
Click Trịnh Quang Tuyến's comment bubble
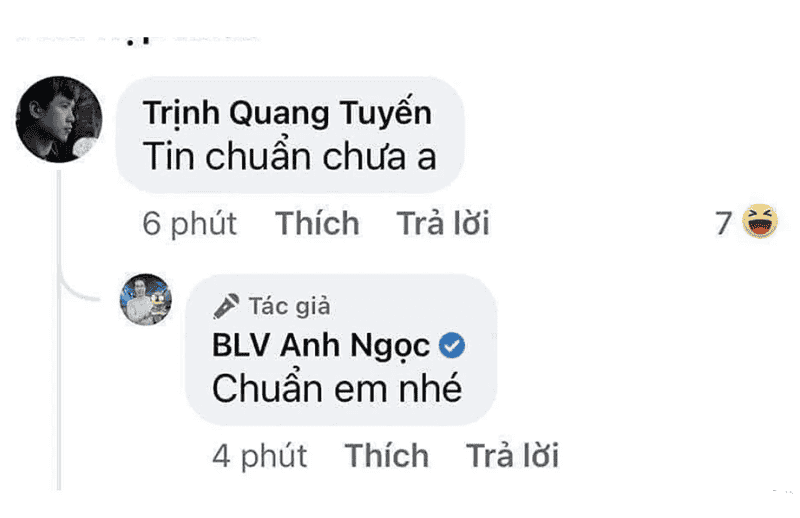tap(290, 135)
